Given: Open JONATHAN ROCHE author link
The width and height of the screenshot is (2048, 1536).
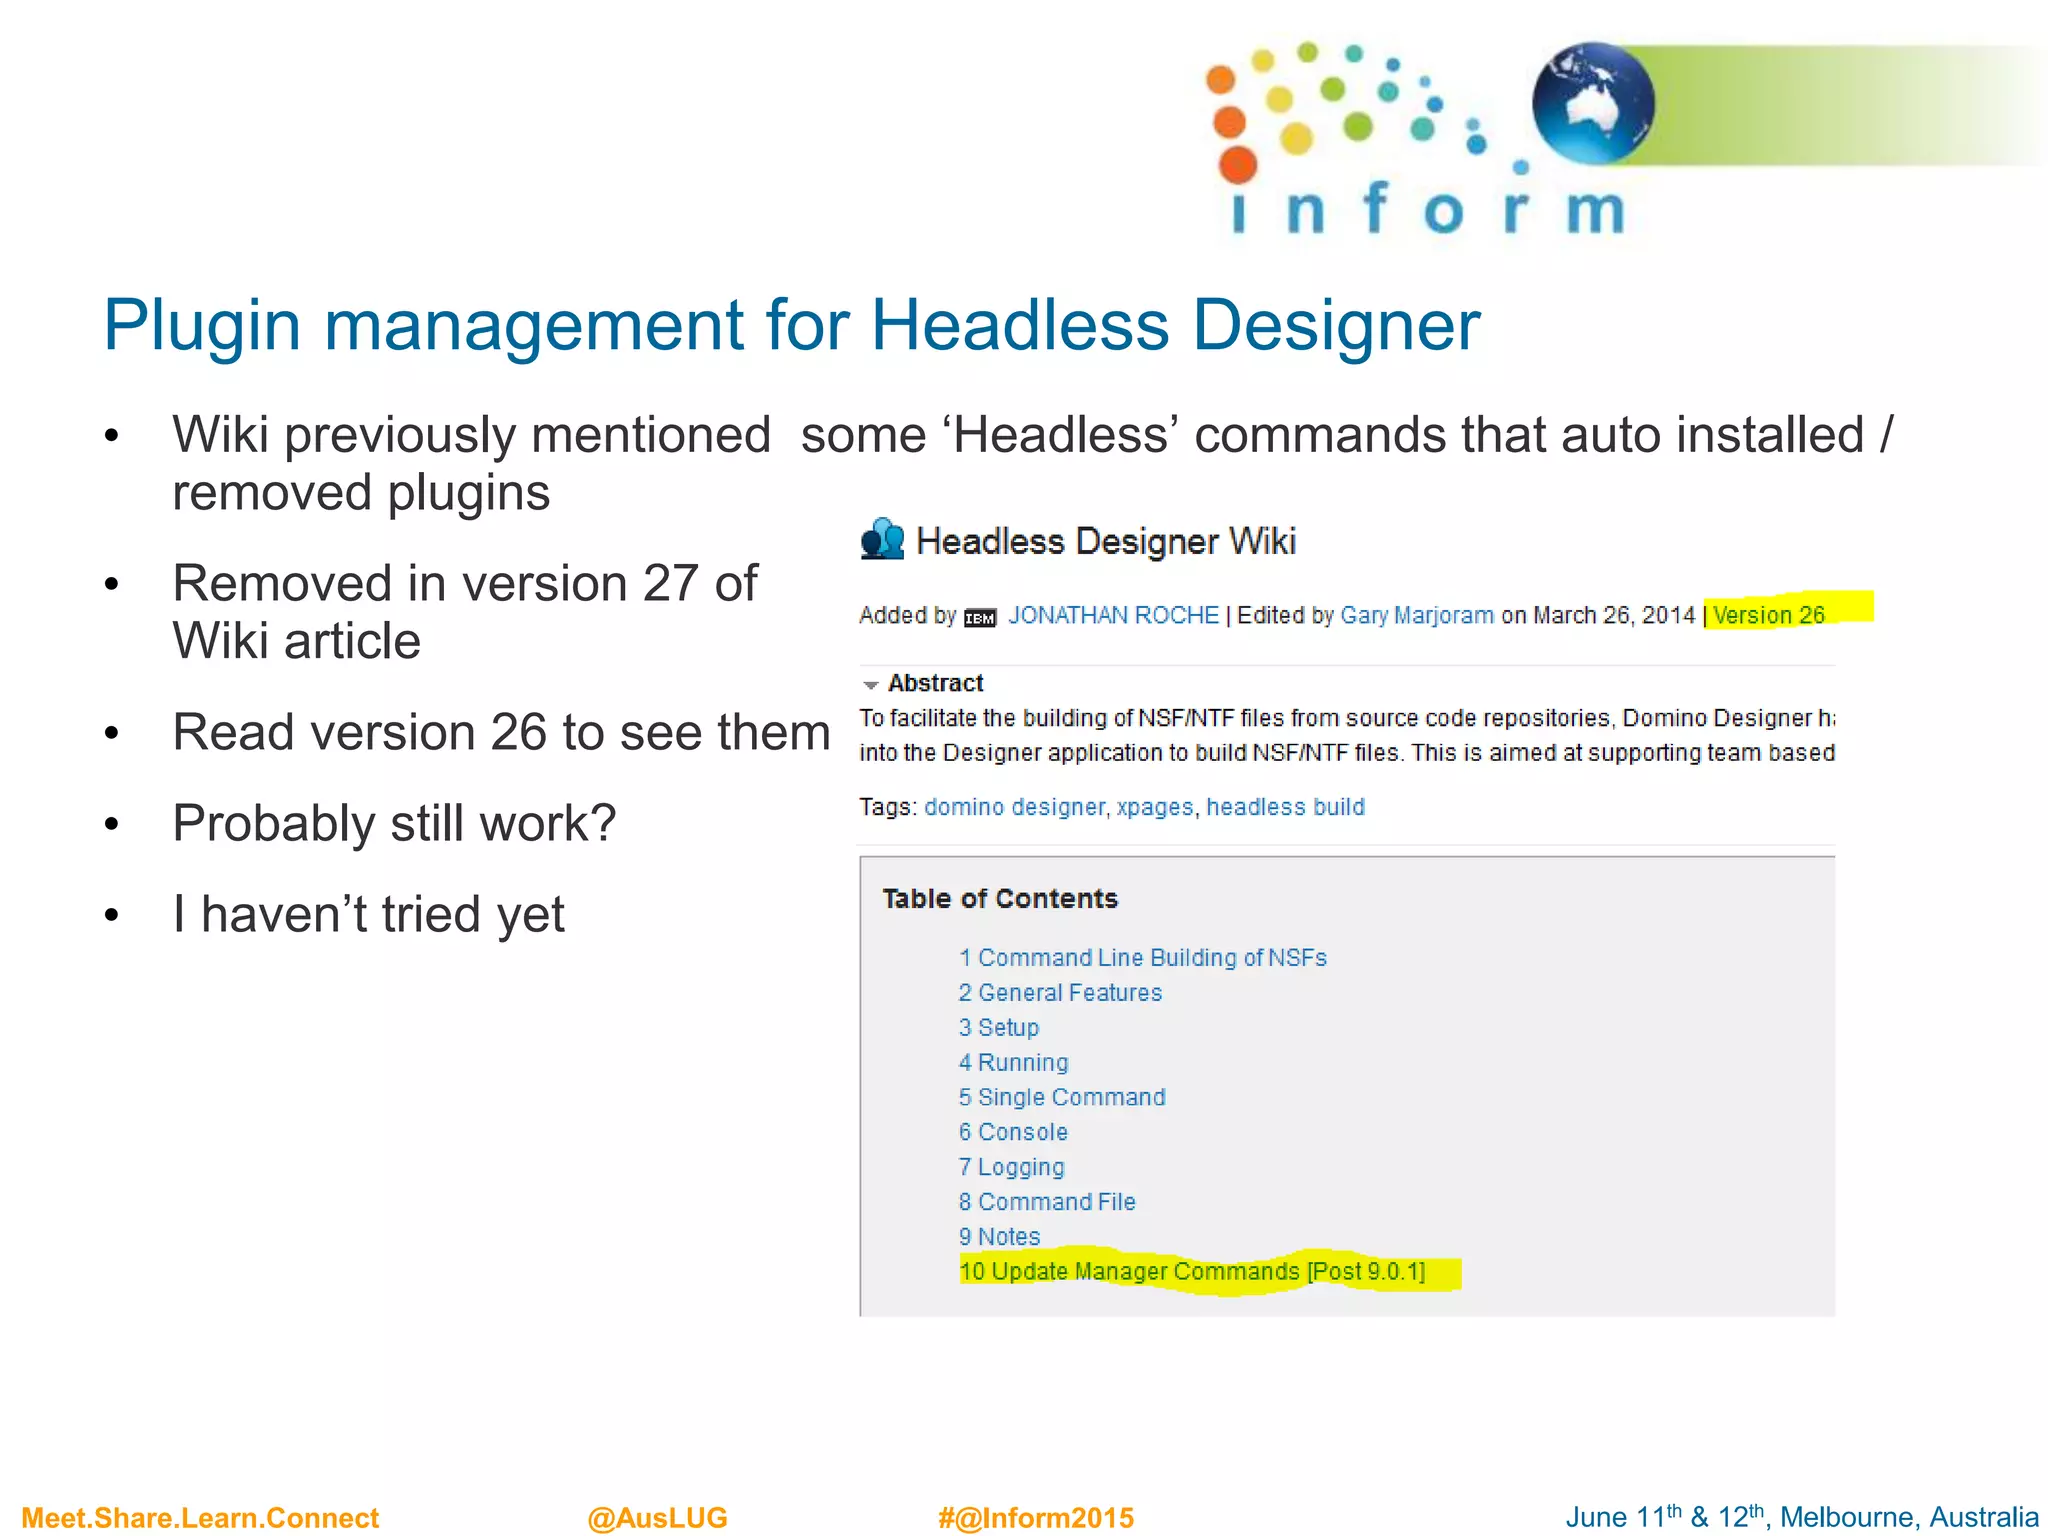Looking at the screenshot, I should point(1113,615).
